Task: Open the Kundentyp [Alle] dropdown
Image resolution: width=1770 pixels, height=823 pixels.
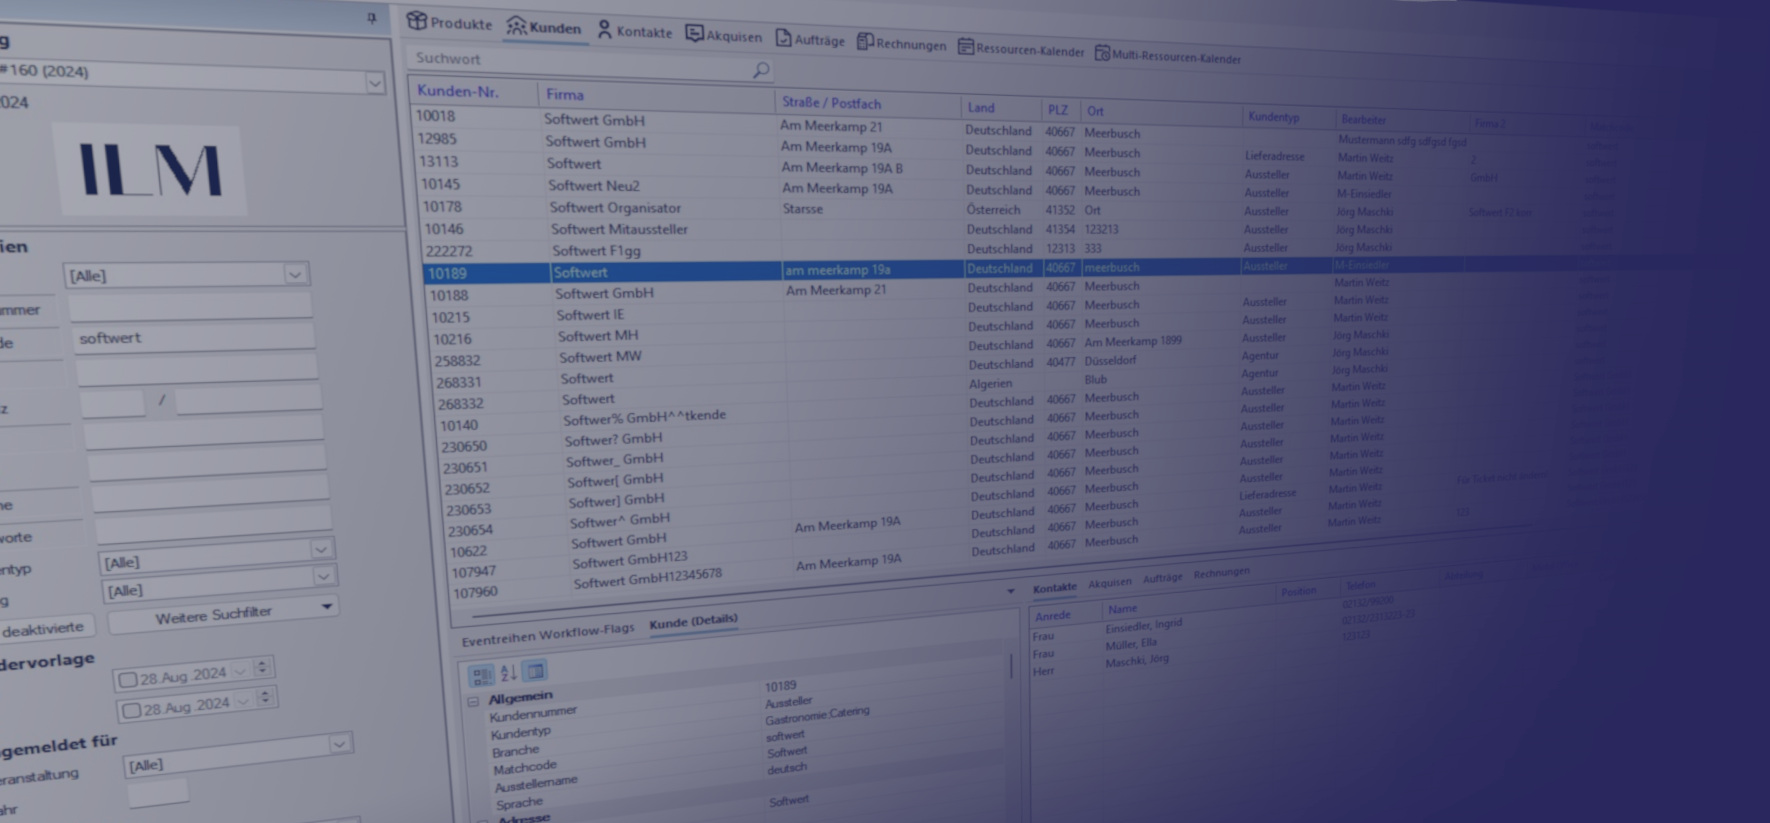Action: point(321,549)
